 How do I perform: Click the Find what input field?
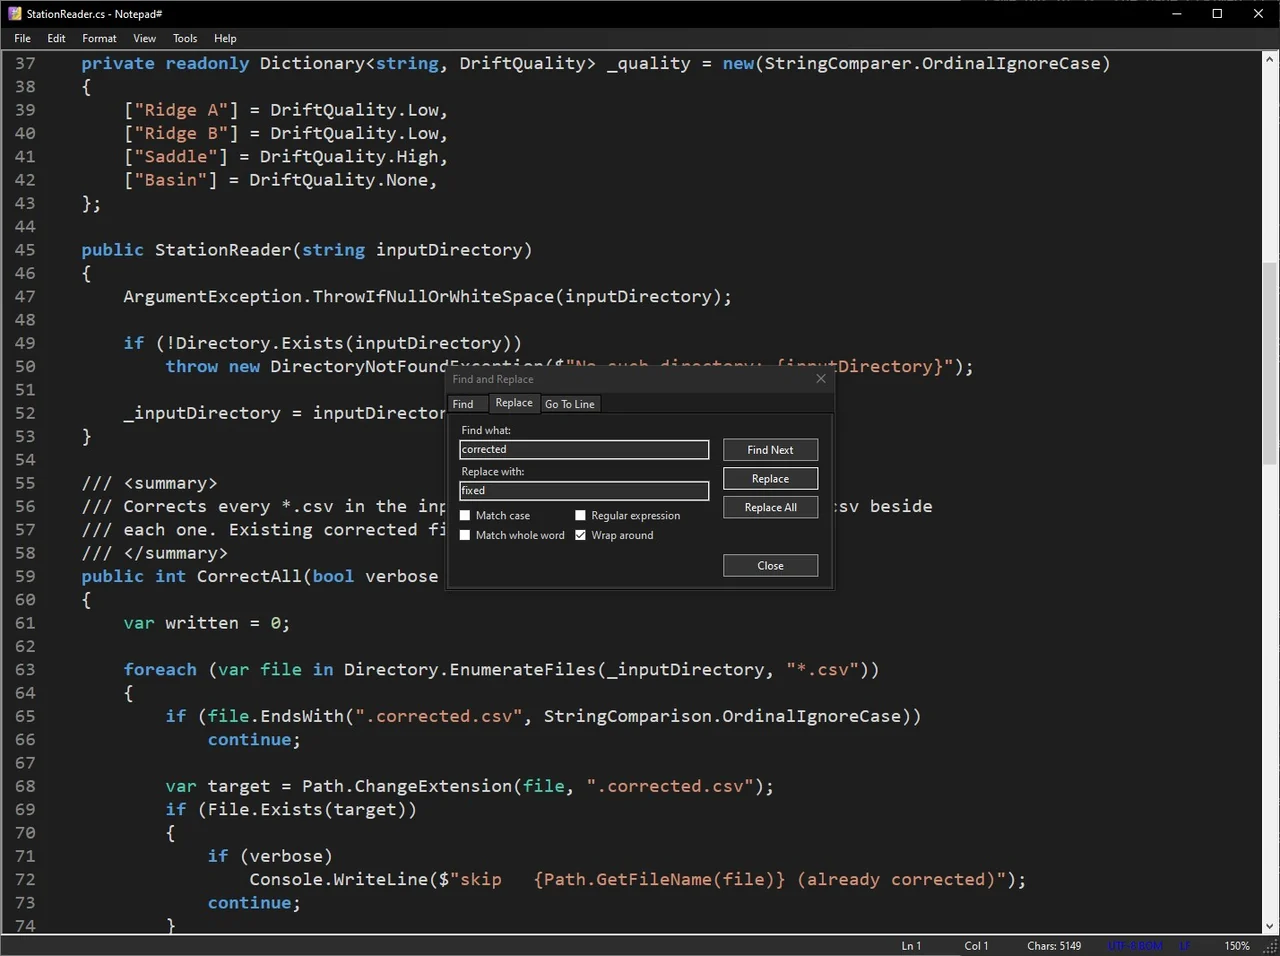[x=584, y=450]
